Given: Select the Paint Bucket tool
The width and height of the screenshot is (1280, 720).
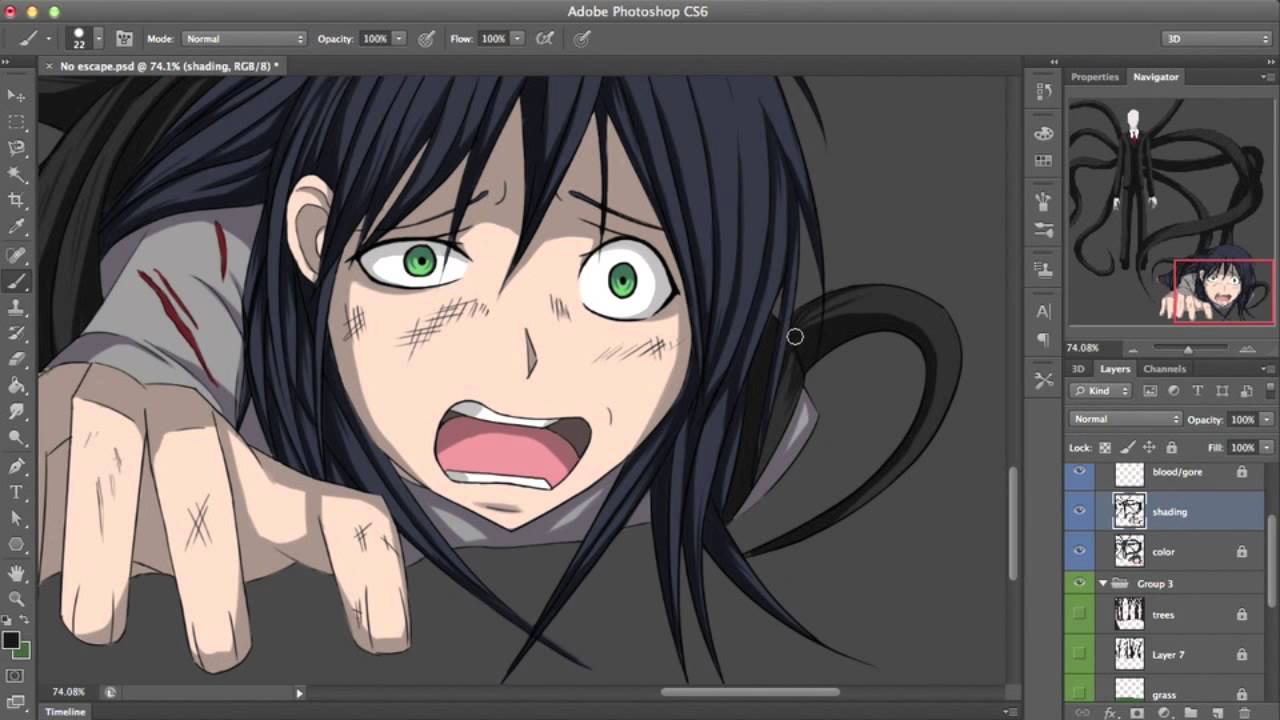Looking at the screenshot, I should pos(16,386).
